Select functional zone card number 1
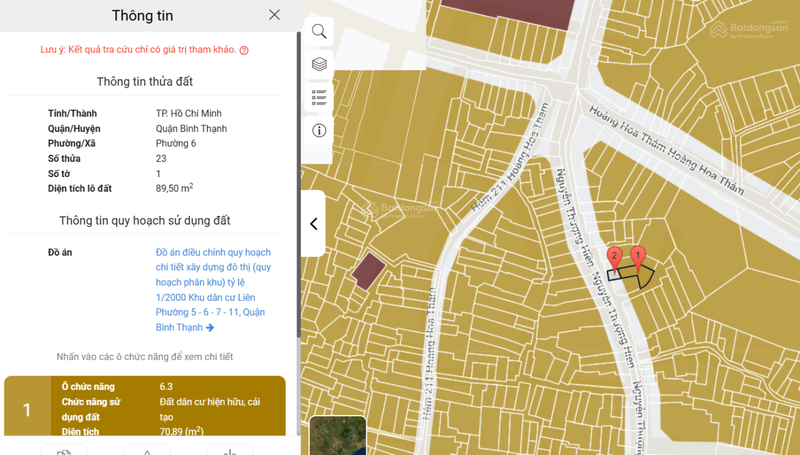This screenshot has width=800, height=455. [x=145, y=408]
